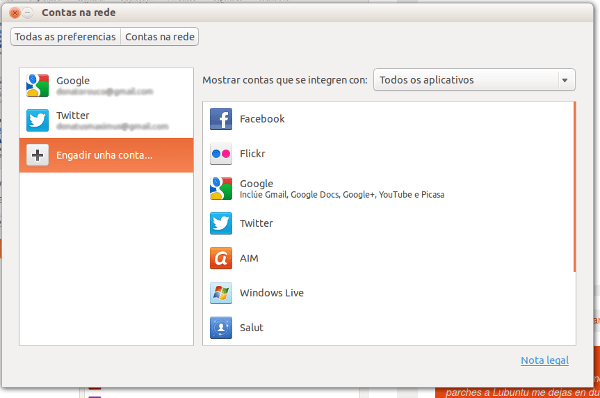Select the Engadir unha conta... entry
This screenshot has width=600, height=398.
pos(106,155)
